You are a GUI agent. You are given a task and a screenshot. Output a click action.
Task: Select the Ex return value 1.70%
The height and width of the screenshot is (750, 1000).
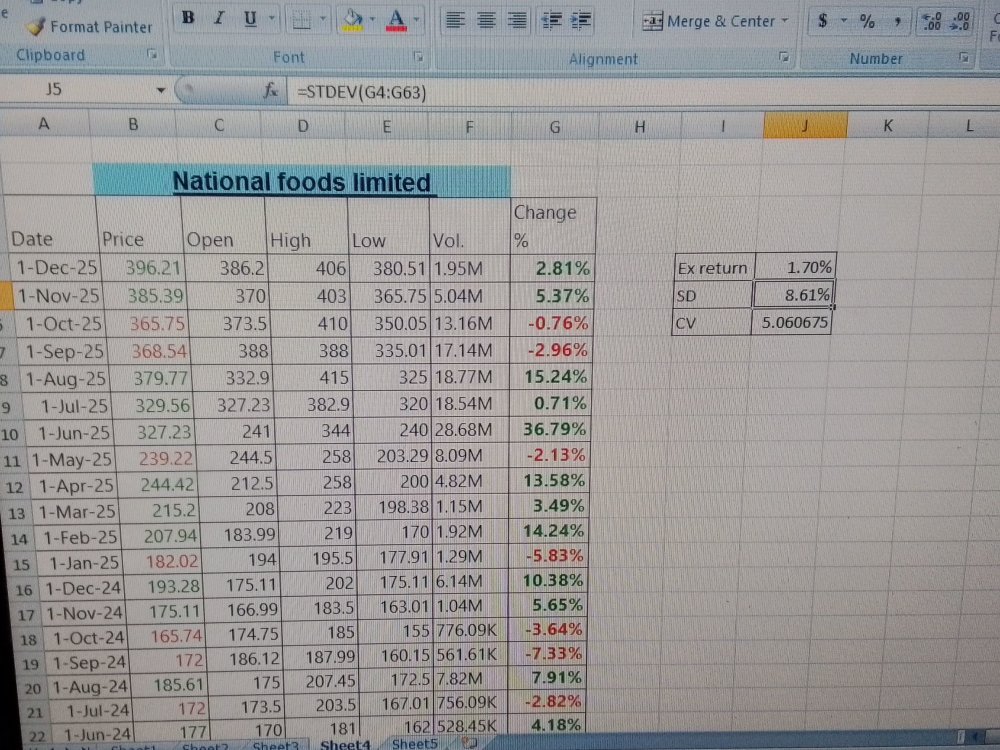coord(795,267)
